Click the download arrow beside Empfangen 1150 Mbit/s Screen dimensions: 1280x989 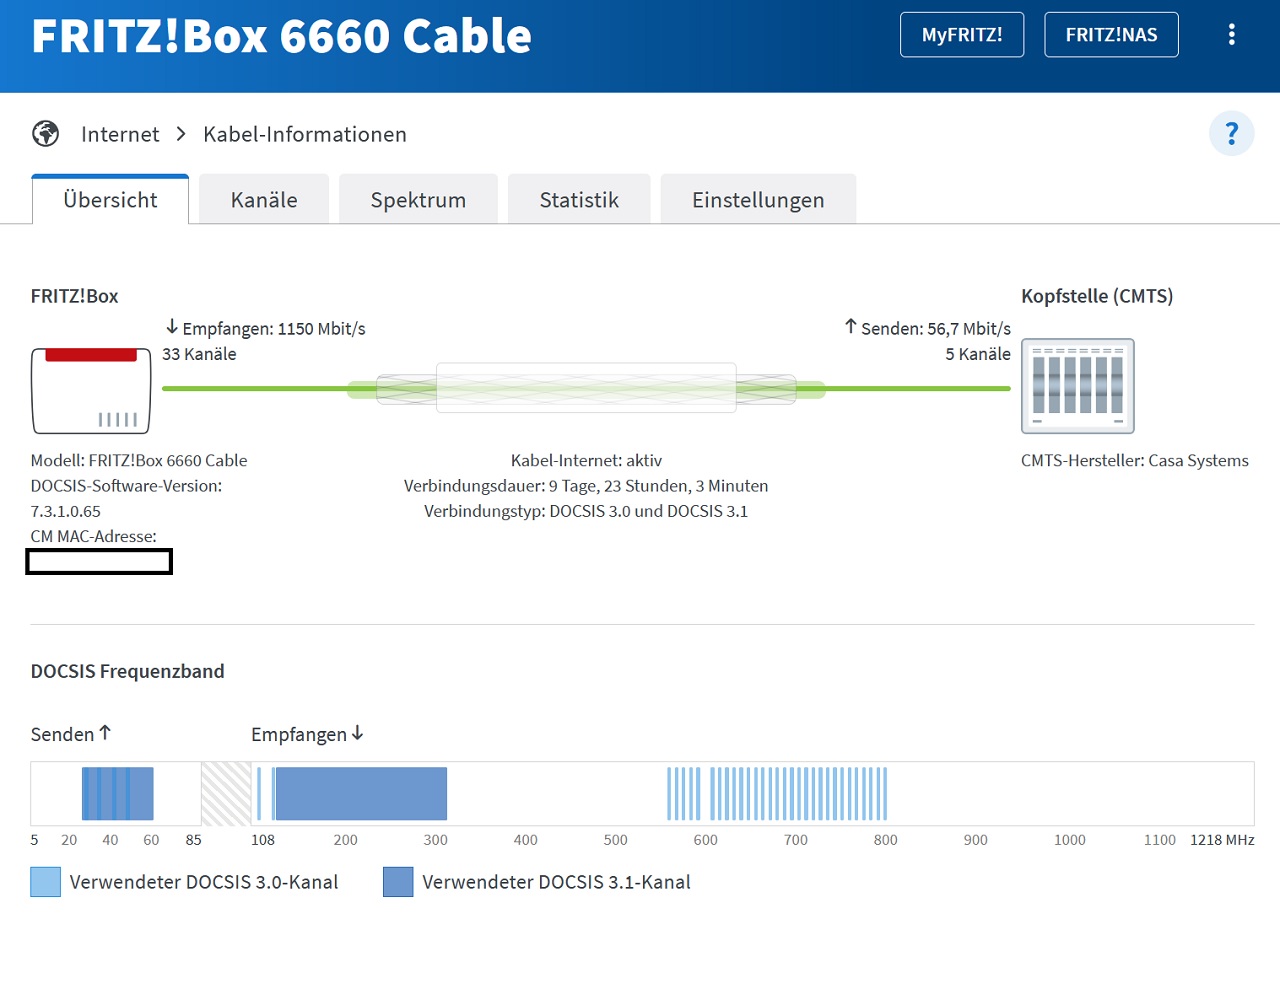click(x=172, y=327)
